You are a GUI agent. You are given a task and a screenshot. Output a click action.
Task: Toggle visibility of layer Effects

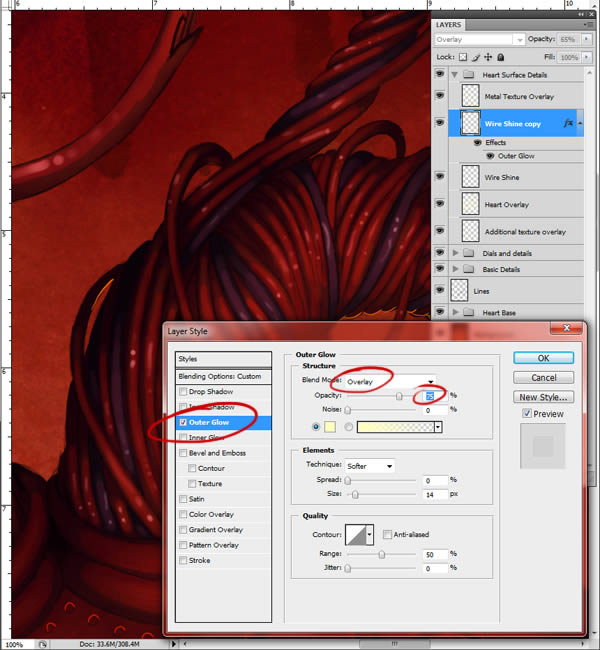pyautogui.click(x=478, y=143)
